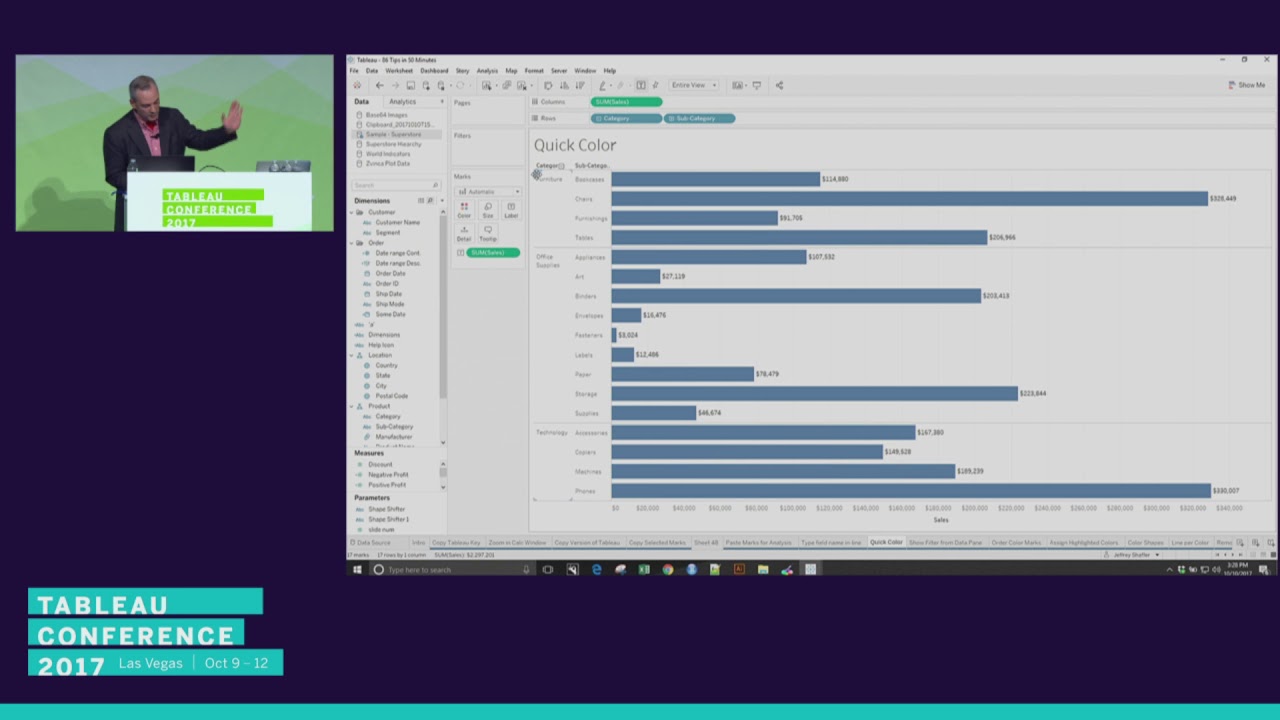Select the Negative Profit measure
The height and width of the screenshot is (720, 1280).
pos(388,475)
